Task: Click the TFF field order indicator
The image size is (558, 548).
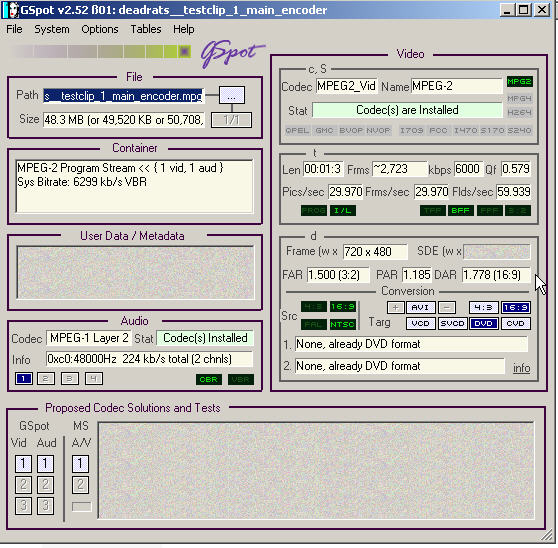Action: [433, 211]
